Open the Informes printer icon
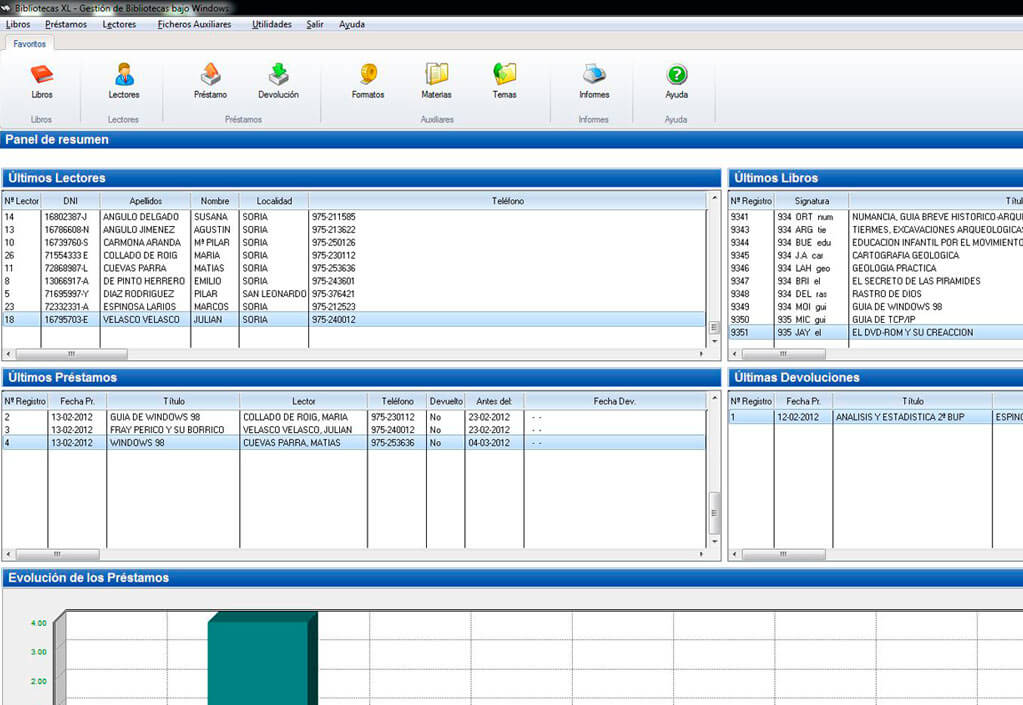 pyautogui.click(x=594, y=75)
